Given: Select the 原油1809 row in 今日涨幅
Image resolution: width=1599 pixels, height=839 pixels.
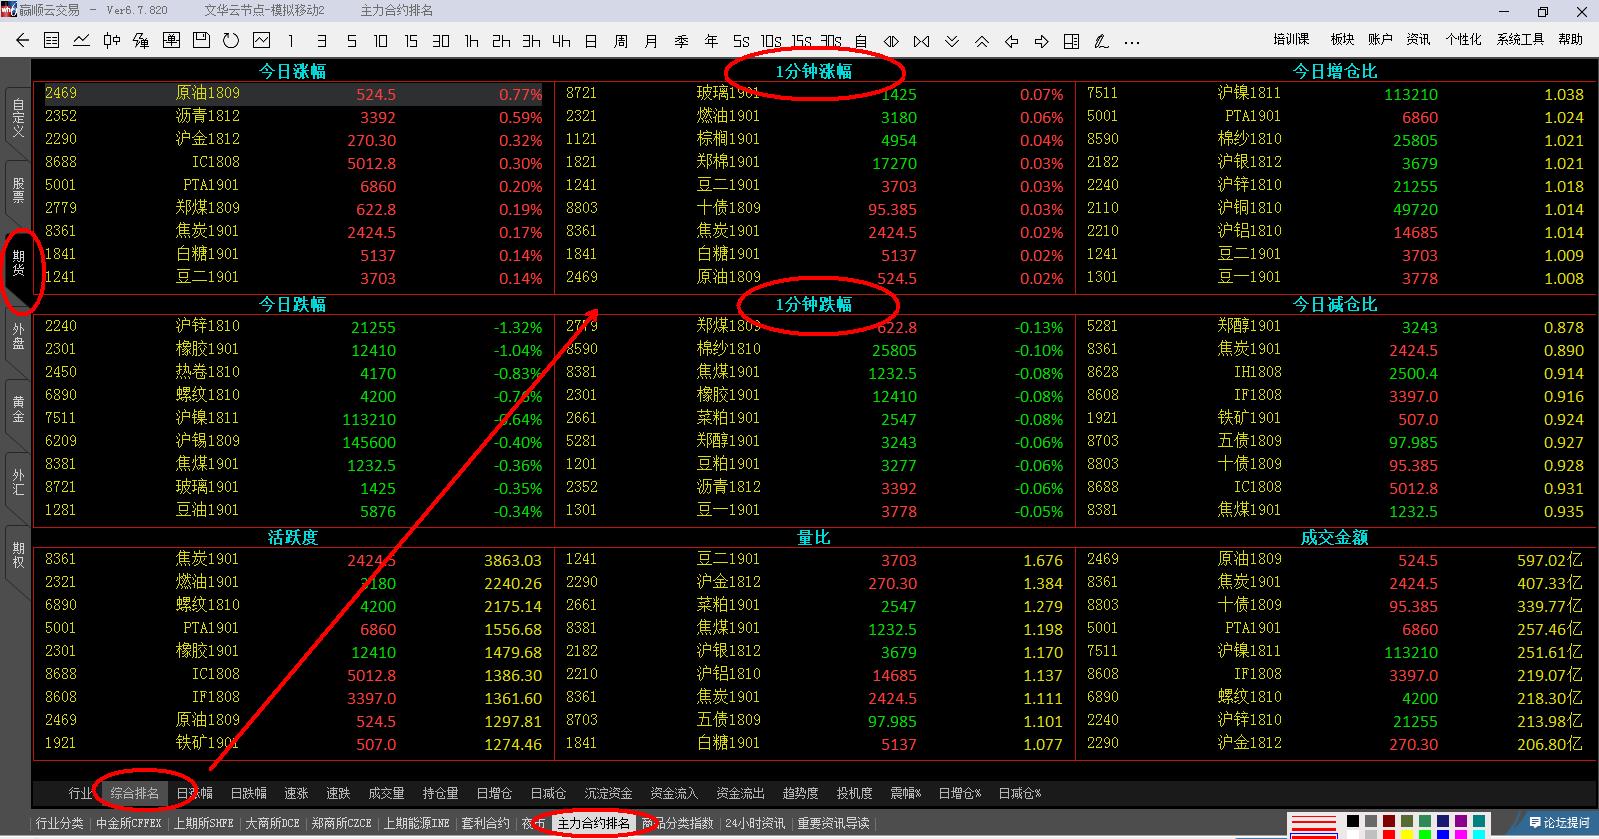Looking at the screenshot, I should tap(293, 94).
